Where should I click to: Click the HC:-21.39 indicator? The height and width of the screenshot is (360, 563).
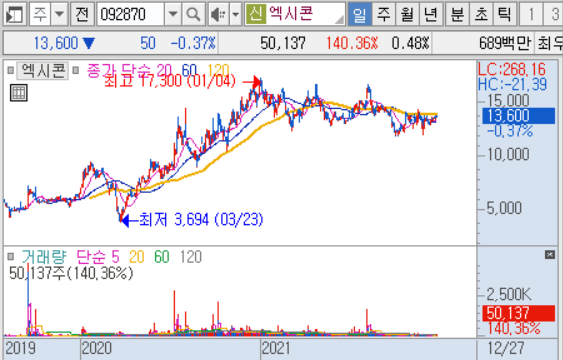coord(512,84)
